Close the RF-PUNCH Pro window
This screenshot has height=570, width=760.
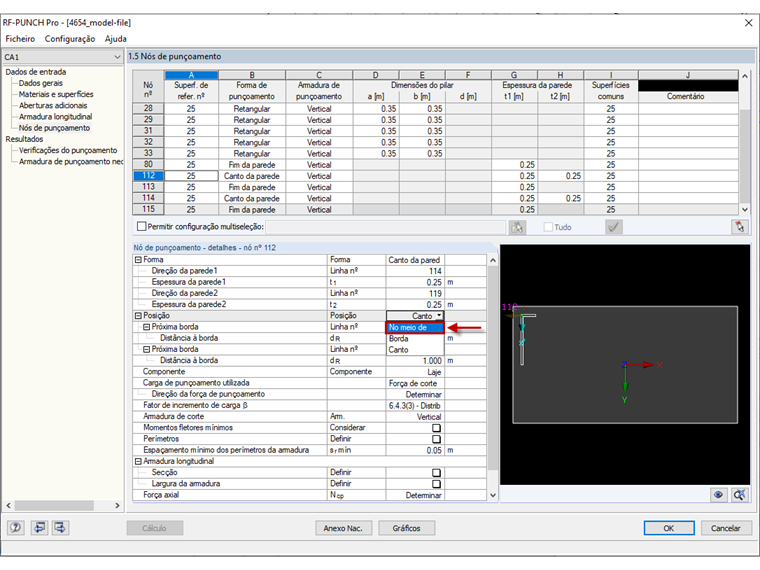[x=748, y=23]
